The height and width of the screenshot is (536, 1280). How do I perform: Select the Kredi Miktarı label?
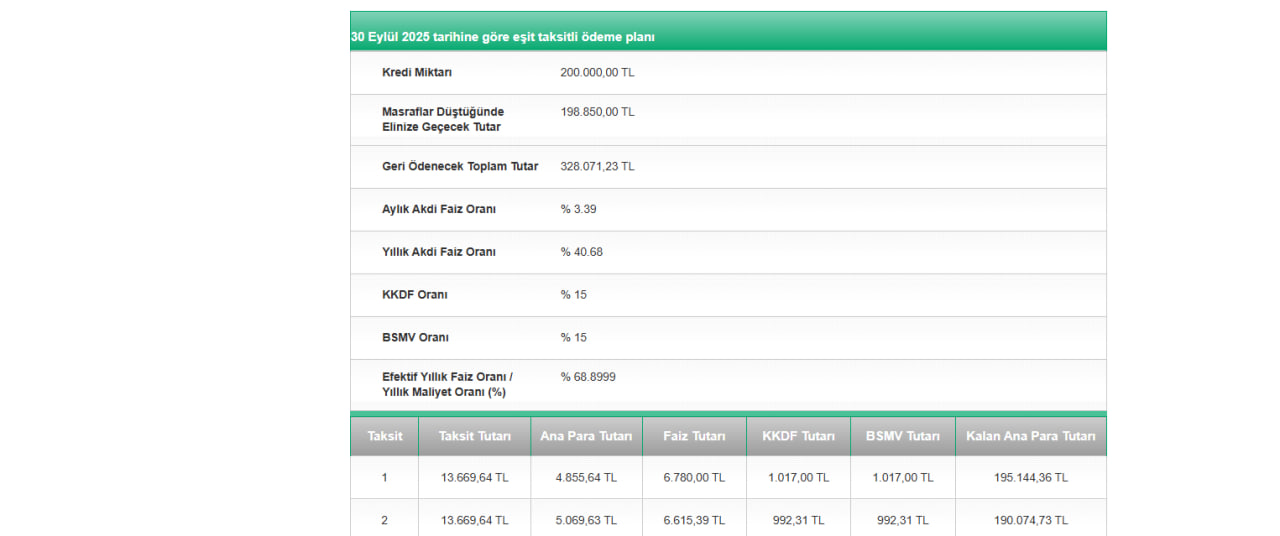click(417, 73)
